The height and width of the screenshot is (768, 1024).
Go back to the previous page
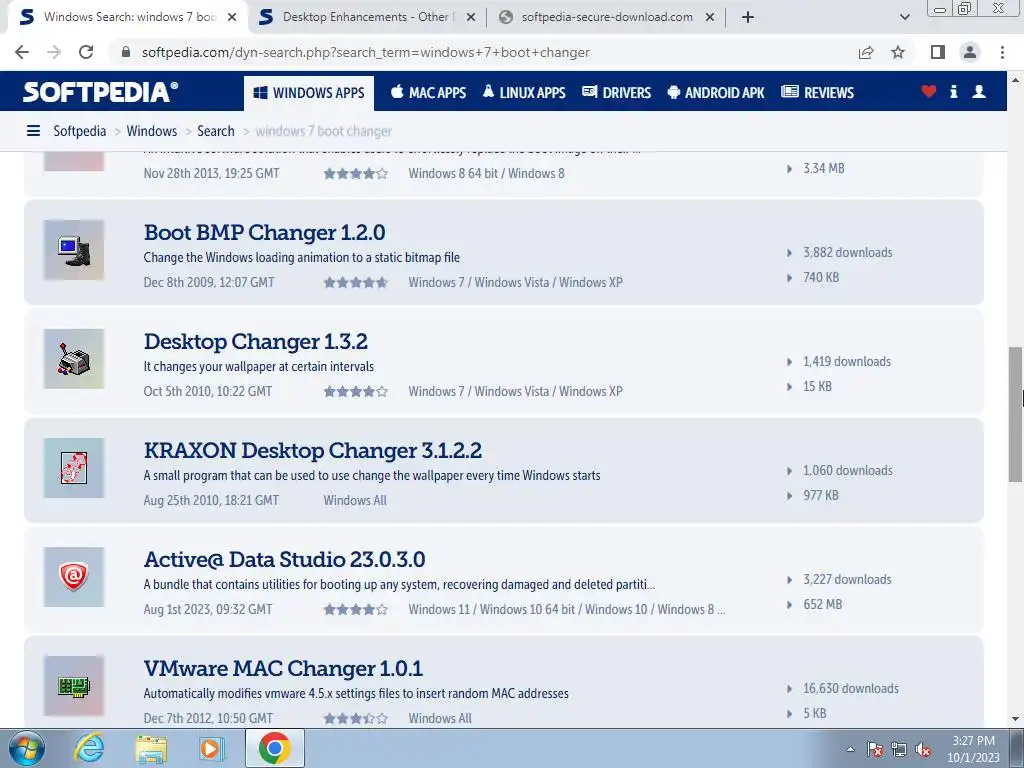(22, 52)
